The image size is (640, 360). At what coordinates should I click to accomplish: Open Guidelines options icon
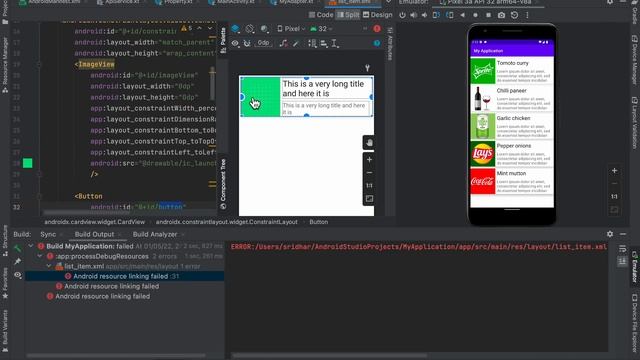(335, 43)
